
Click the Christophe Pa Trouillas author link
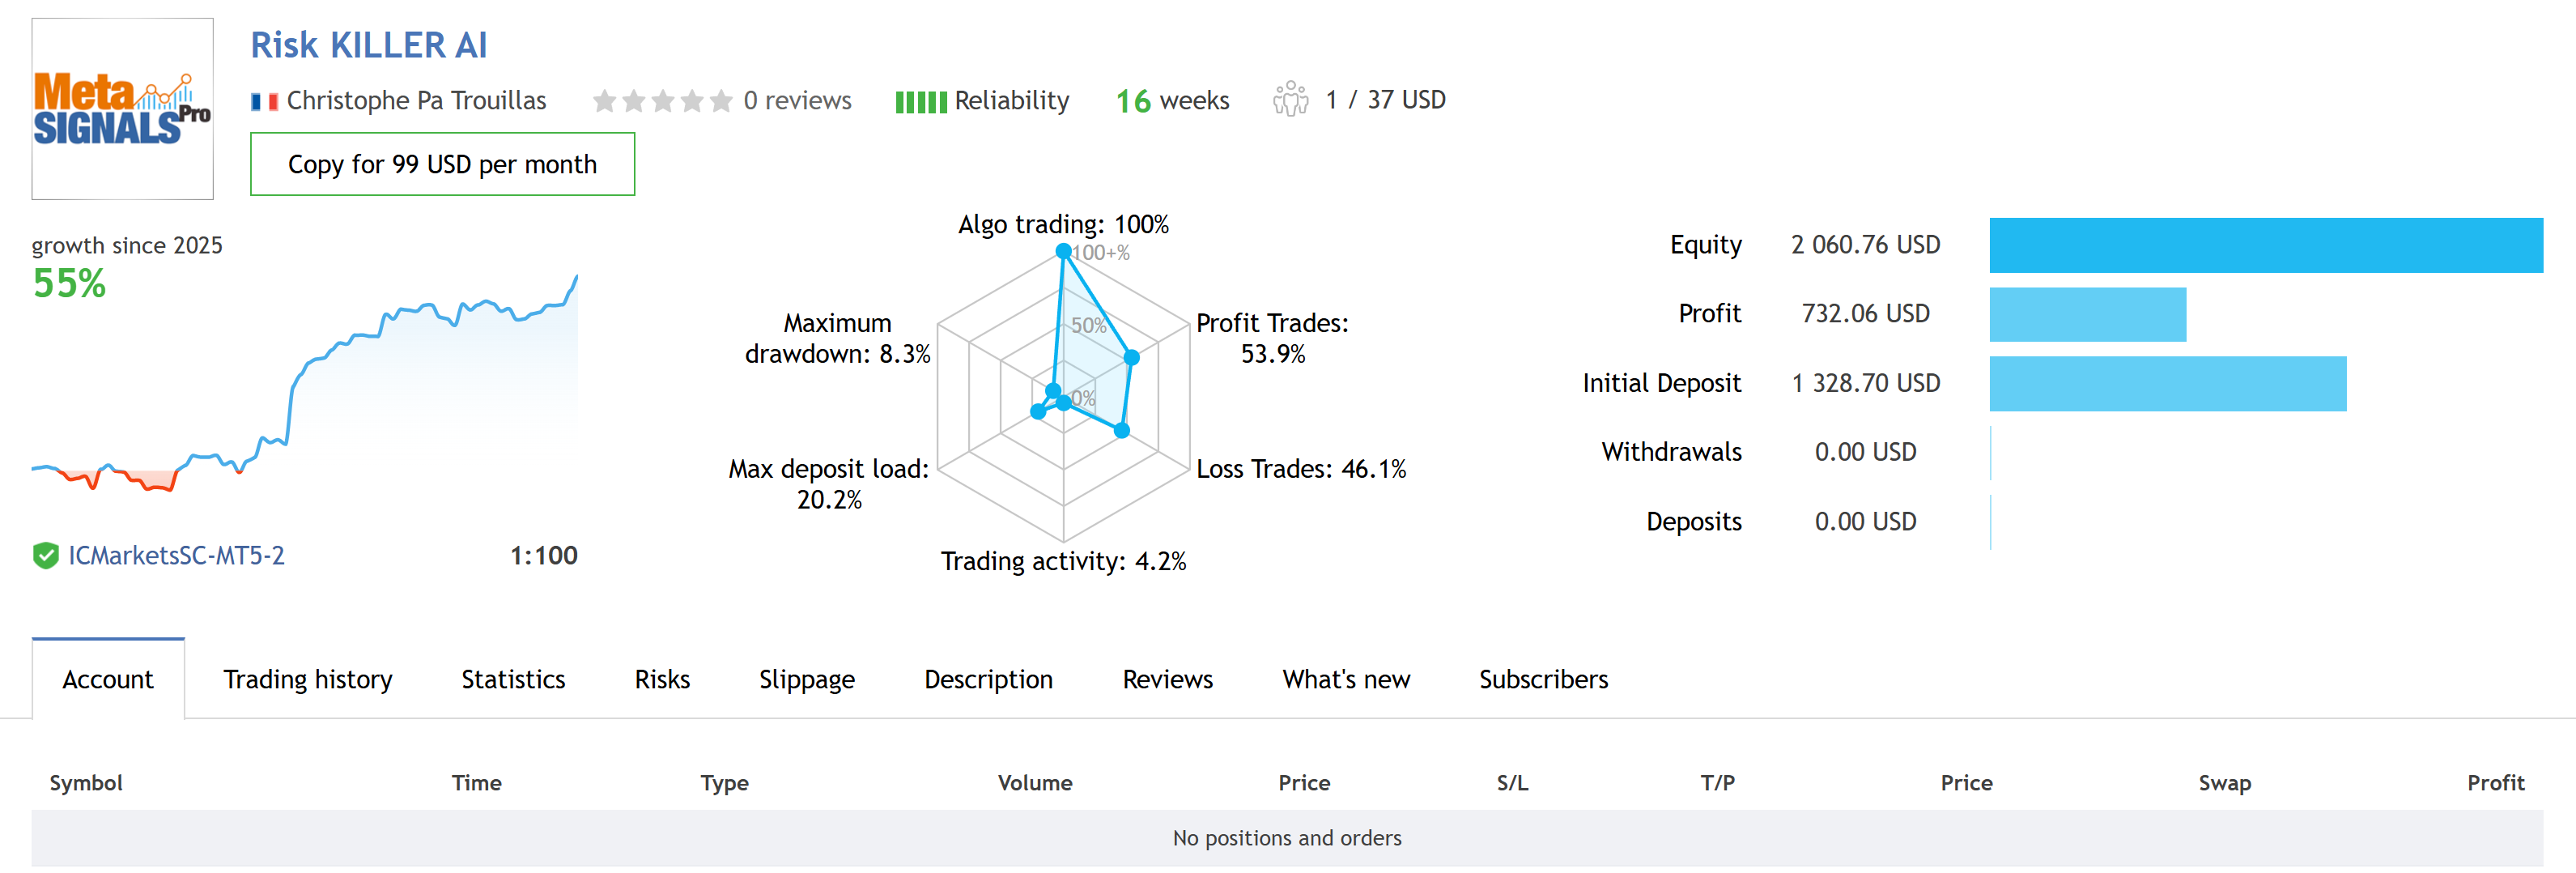click(416, 101)
